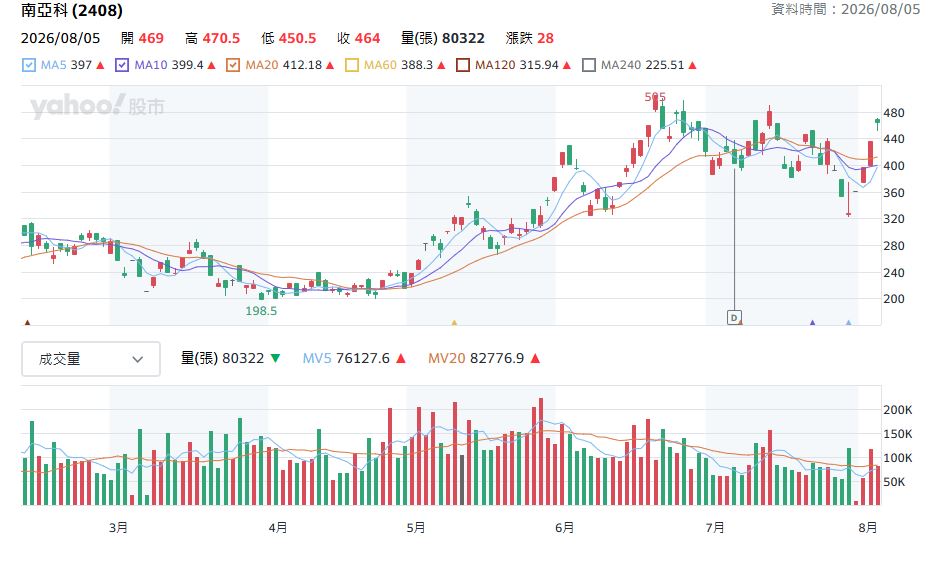Click the light blue triangle marker before August
Screen dimensions: 929x561
(848, 323)
